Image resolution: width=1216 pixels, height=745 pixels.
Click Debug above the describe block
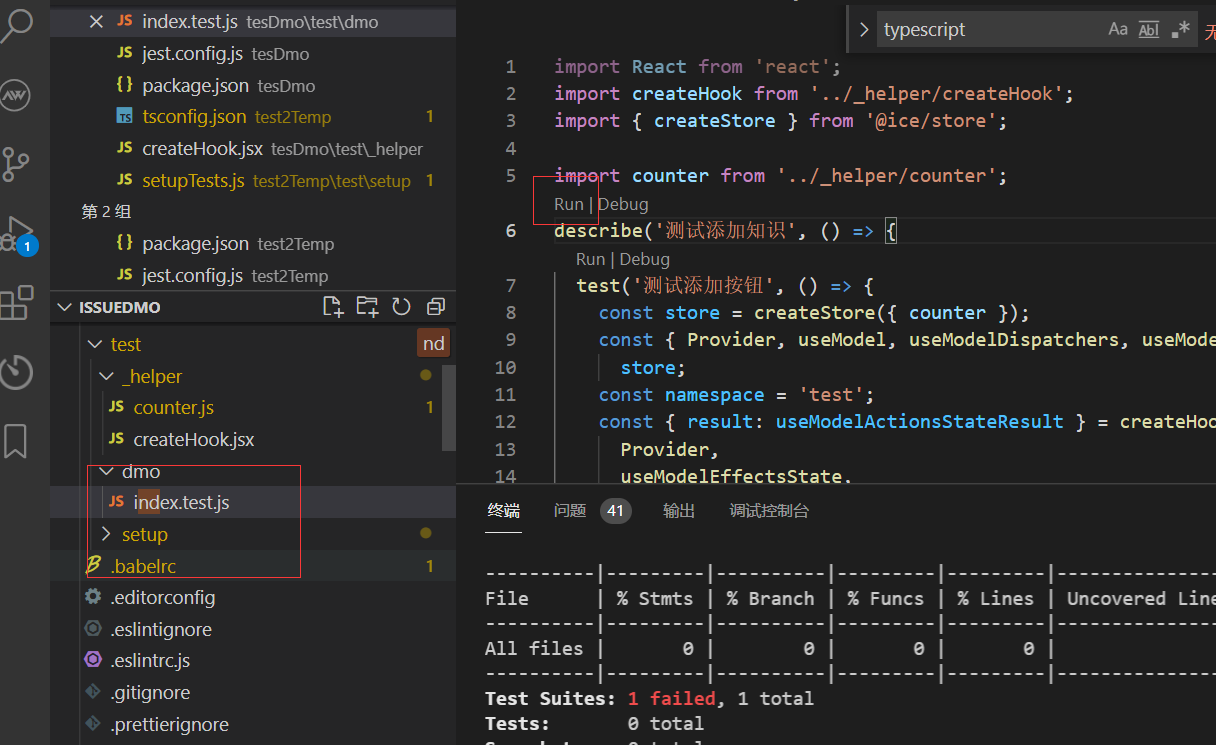coord(623,204)
